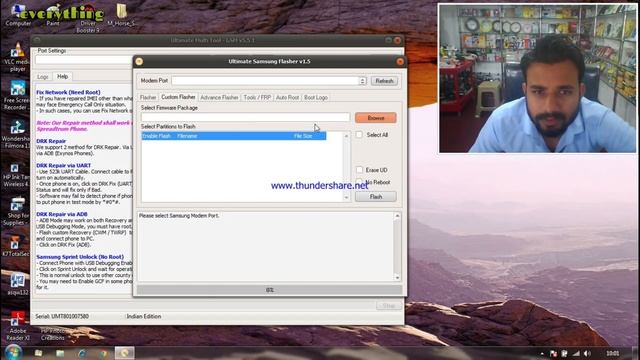Viewport: 640px width, 360px height.
Task: Click the Flash button
Action: pyautogui.click(x=376, y=197)
